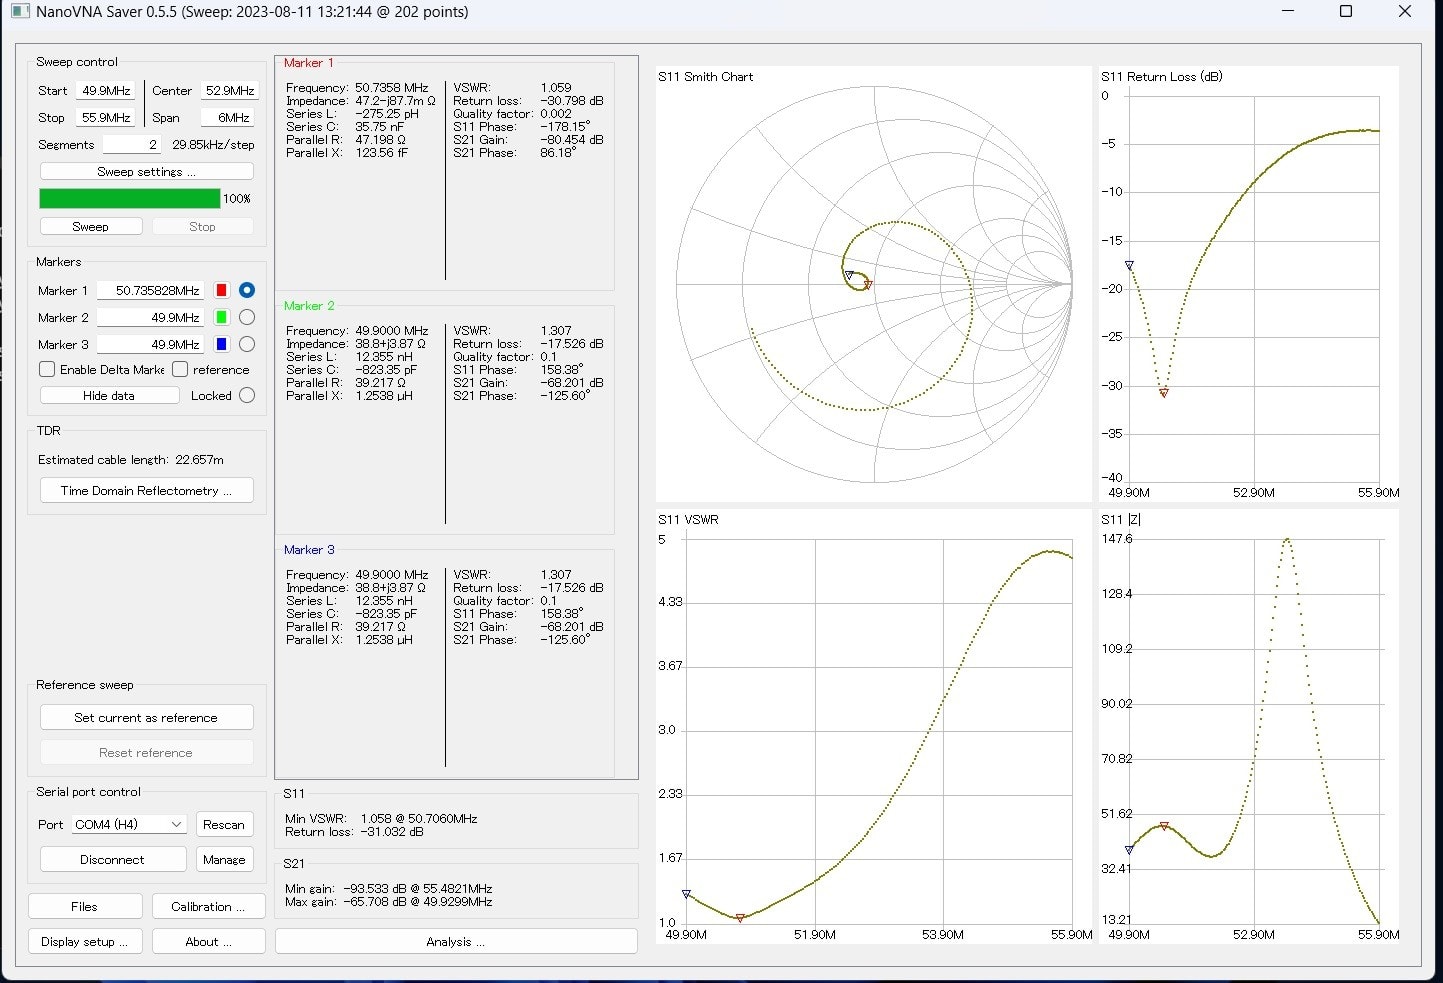Enable the Delta Marker checkbox

tap(47, 369)
